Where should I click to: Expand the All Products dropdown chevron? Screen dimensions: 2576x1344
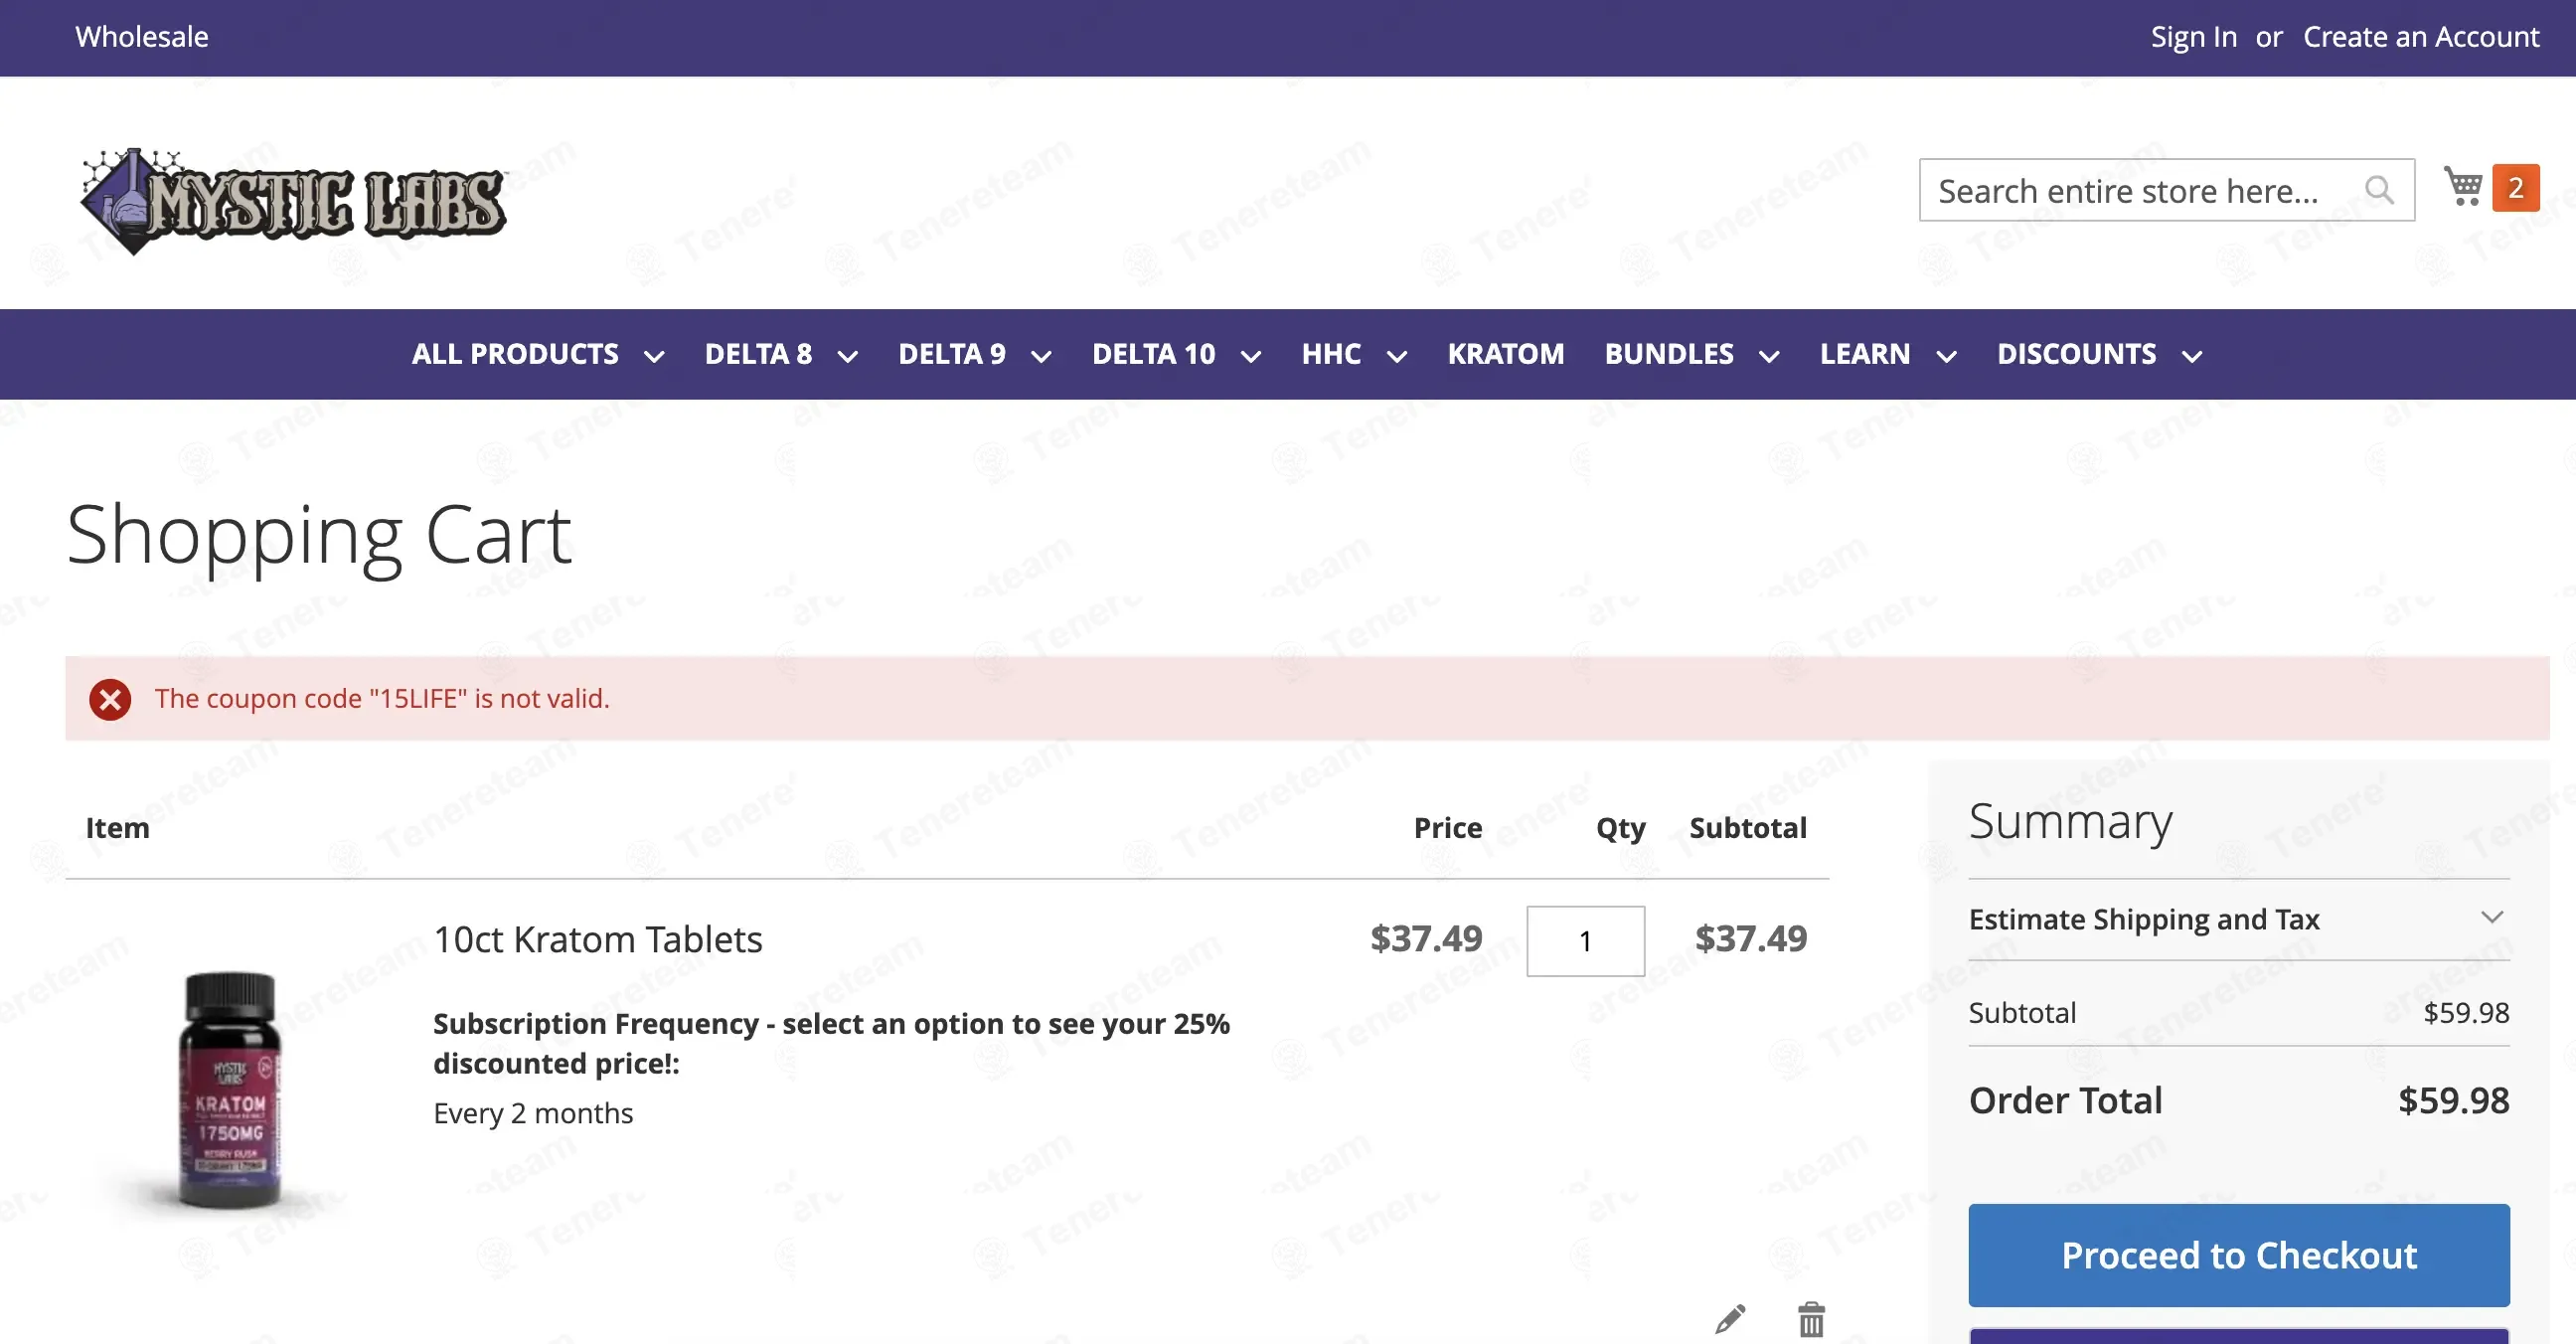point(654,356)
